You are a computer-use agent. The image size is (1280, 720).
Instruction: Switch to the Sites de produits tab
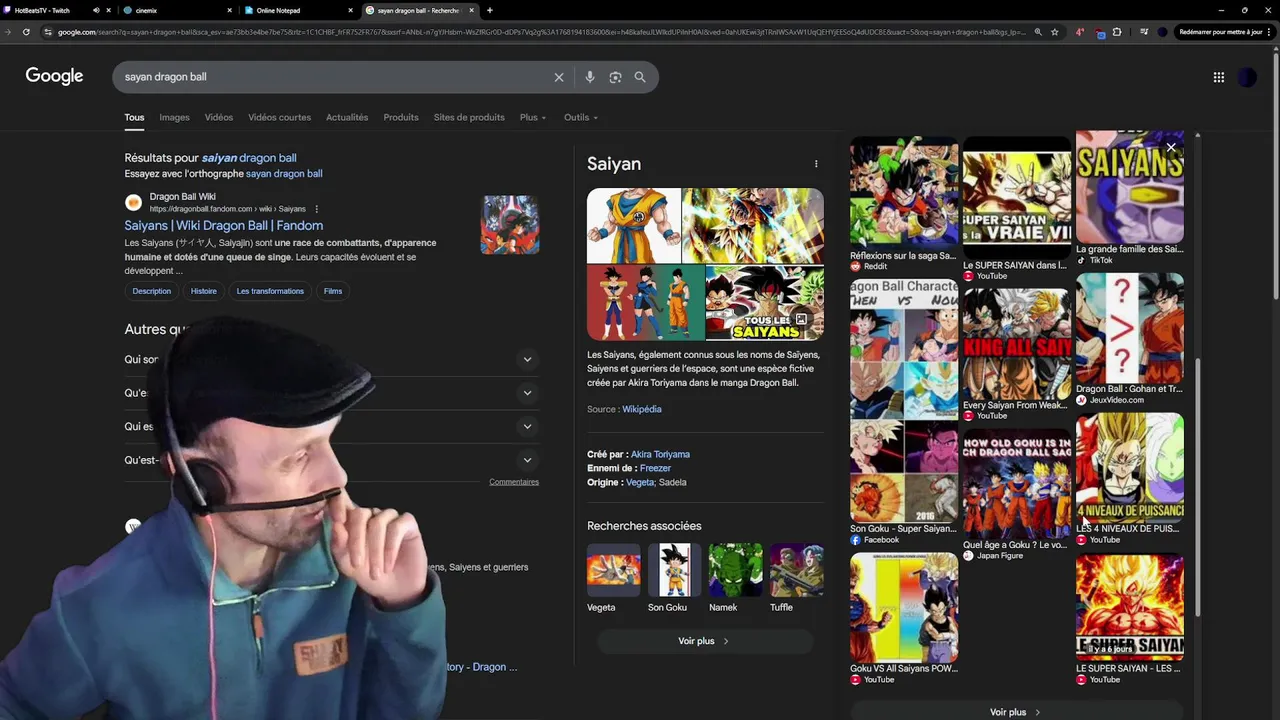[469, 117]
